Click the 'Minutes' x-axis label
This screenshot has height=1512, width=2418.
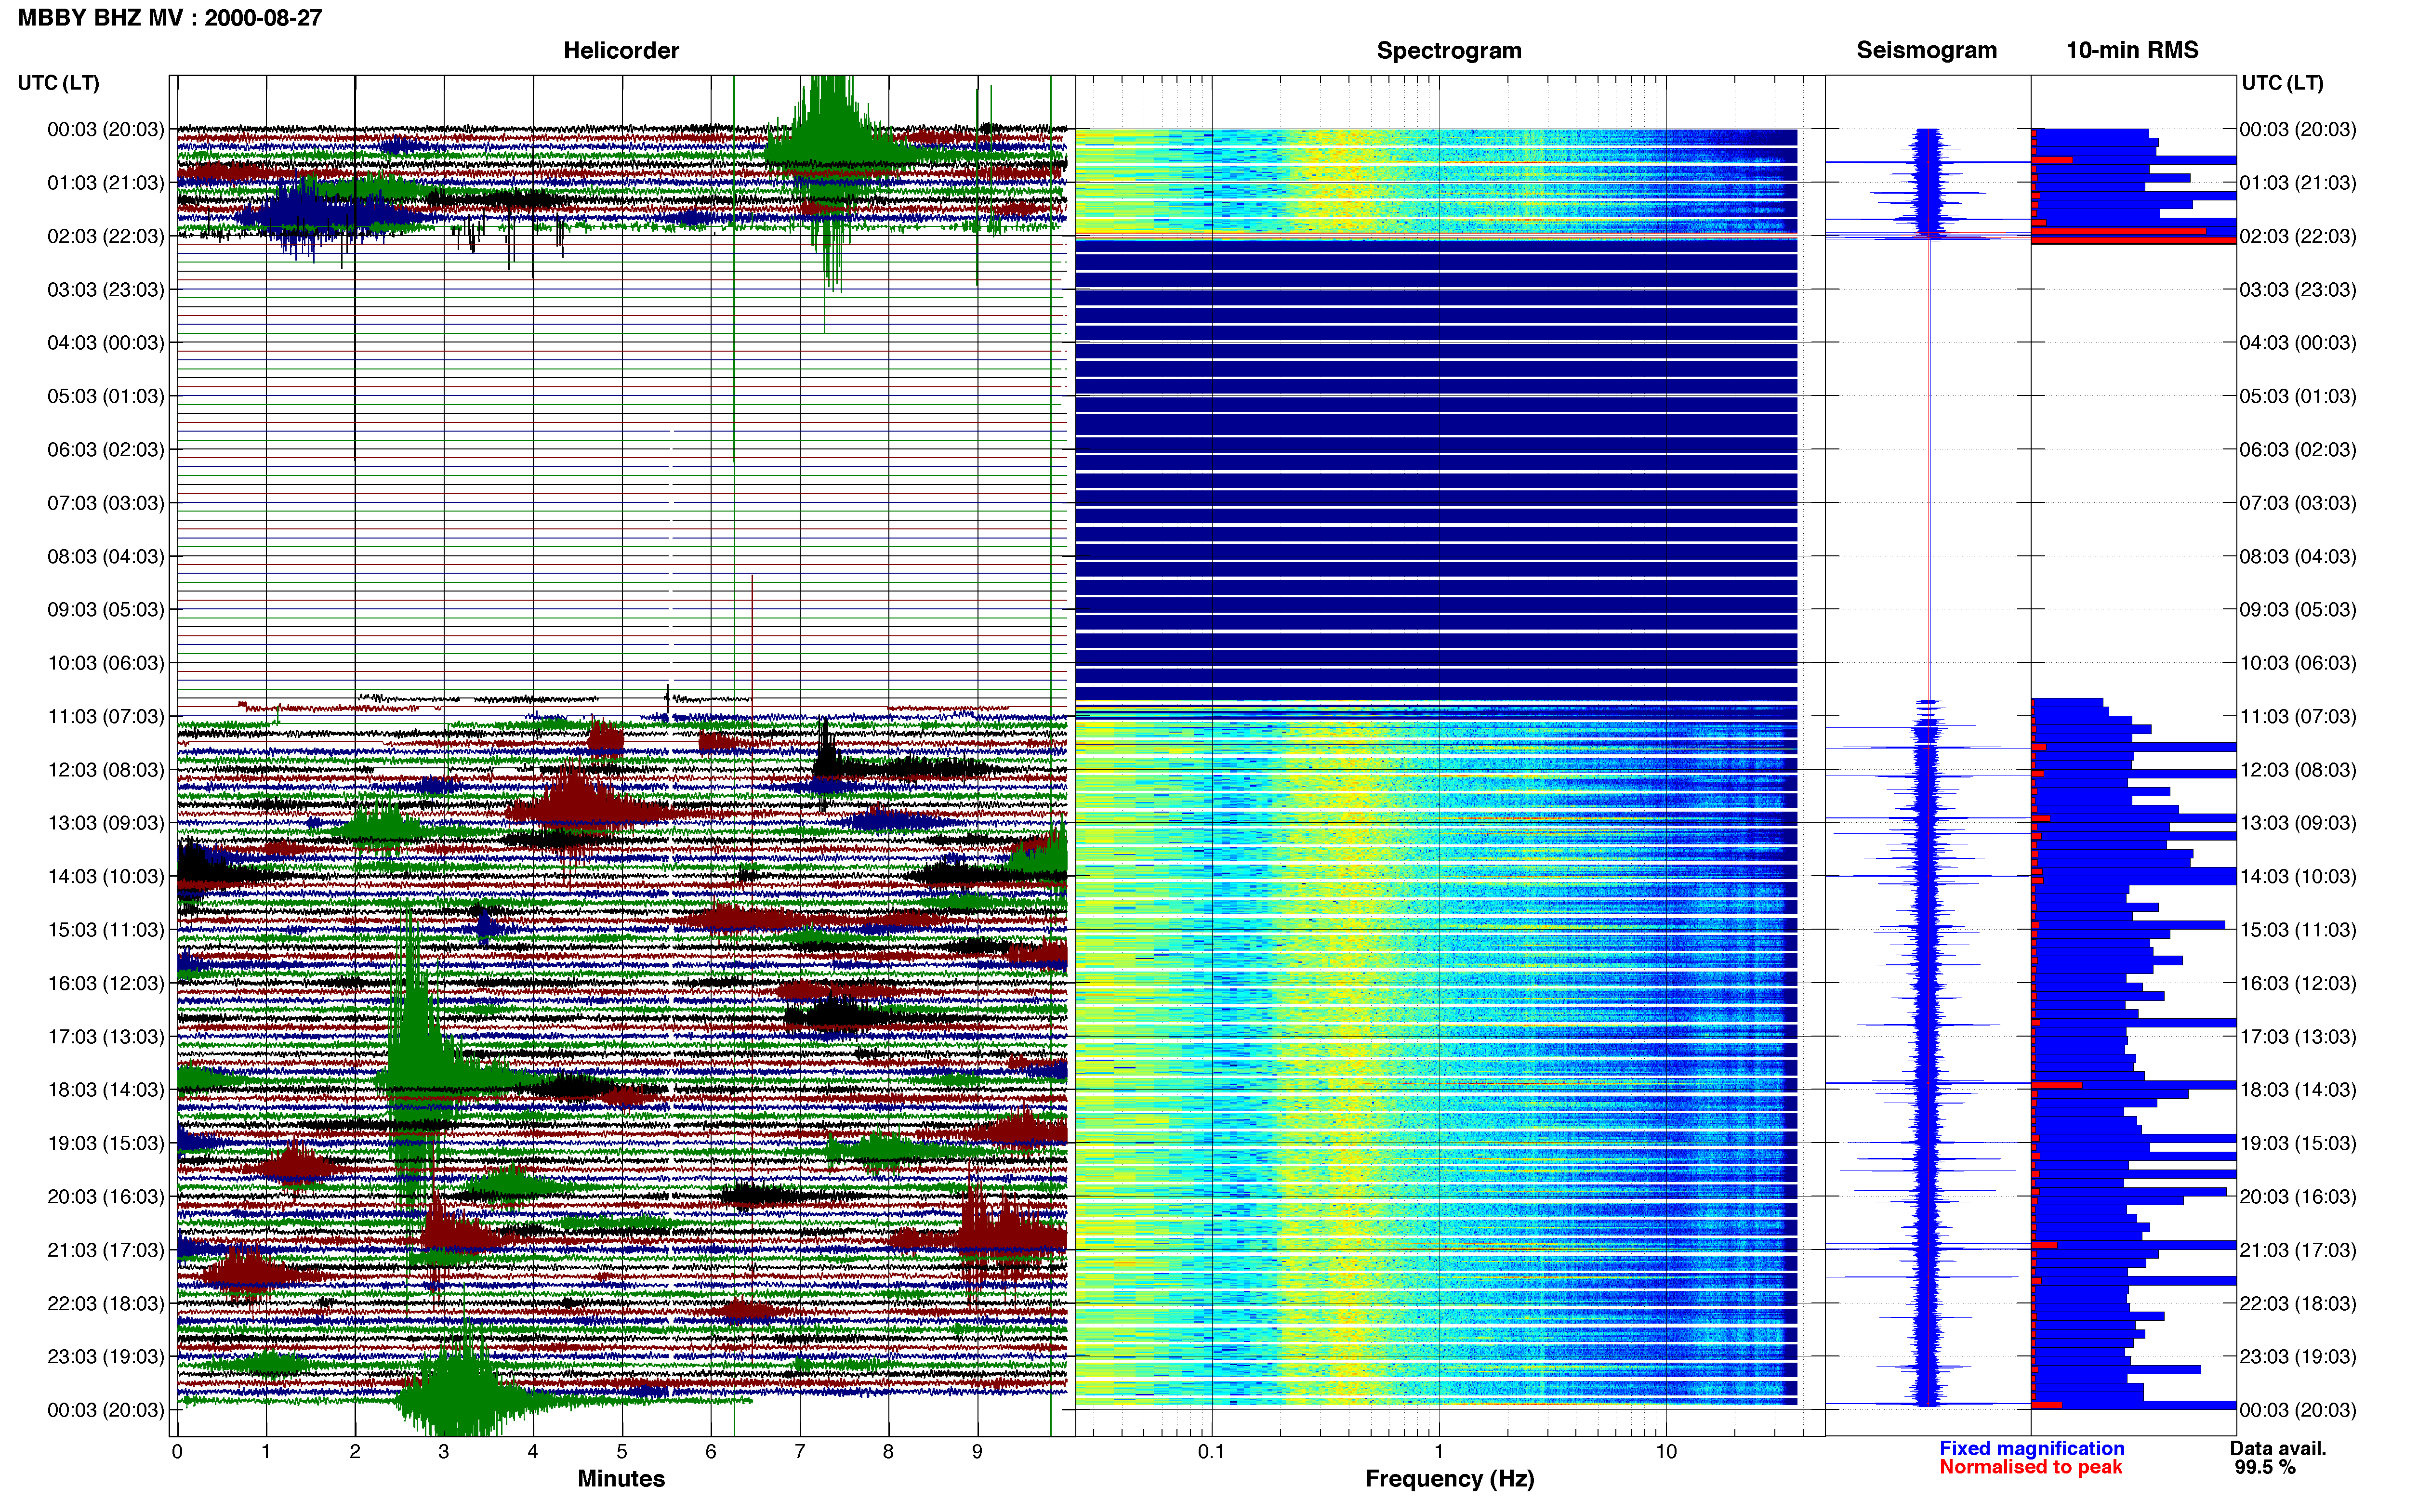tap(621, 1479)
